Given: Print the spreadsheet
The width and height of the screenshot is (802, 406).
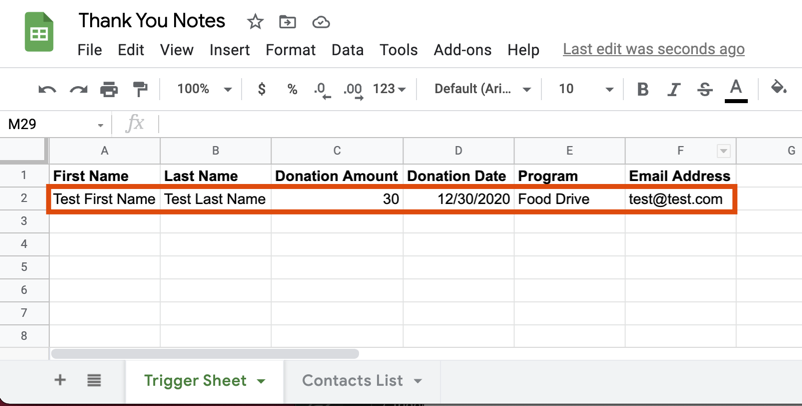Looking at the screenshot, I should [x=109, y=89].
